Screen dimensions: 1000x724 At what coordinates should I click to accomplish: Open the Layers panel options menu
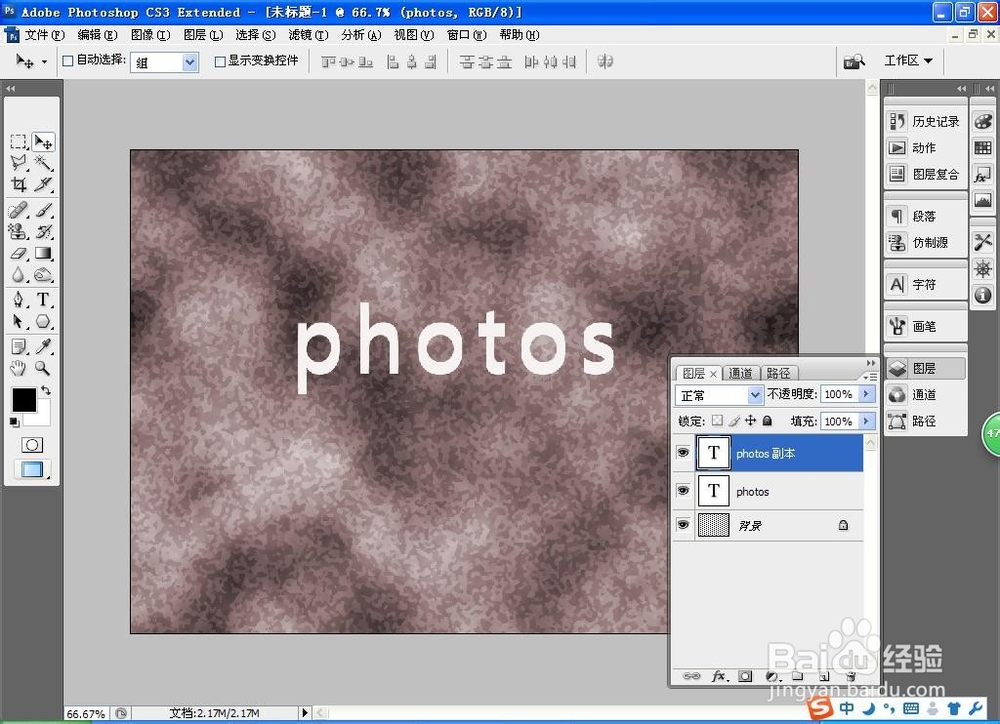(x=869, y=377)
